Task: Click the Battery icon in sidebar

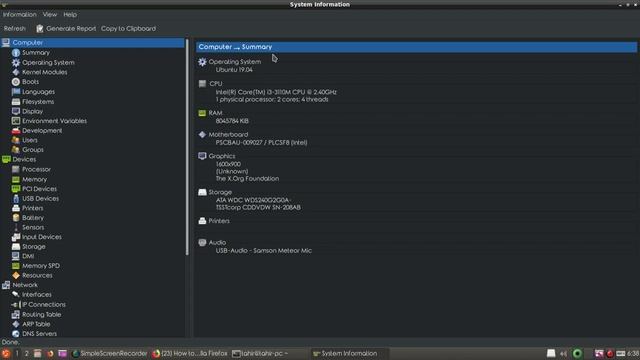Action: click(x=16, y=218)
